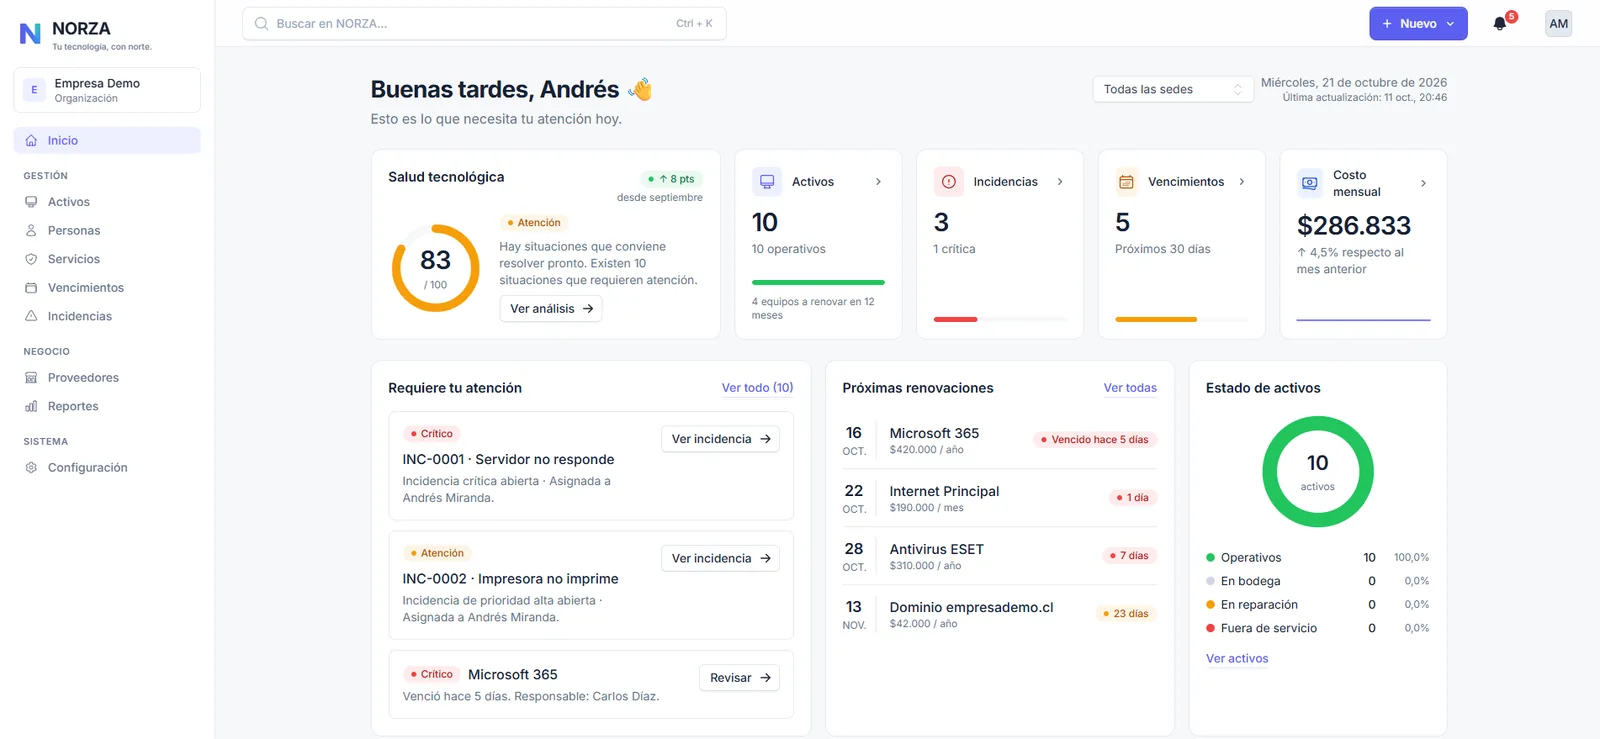Click the Proveedores store icon
1600x739 pixels.
point(31,378)
